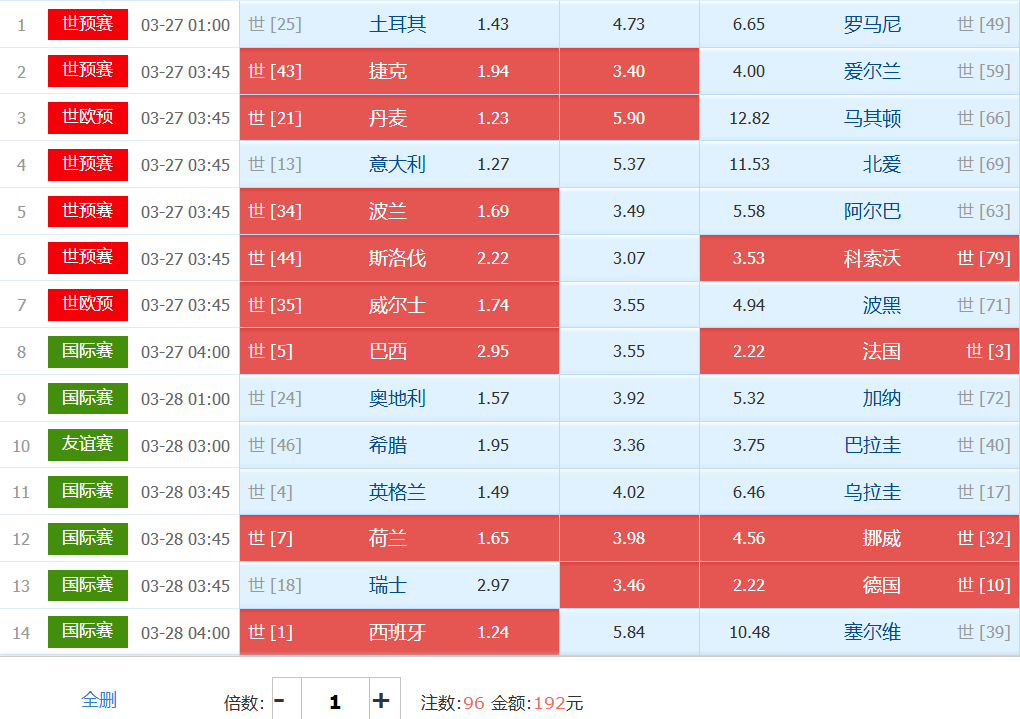1020x719 pixels.
Task: Click the 倍数 multiplier input field
Action: pyautogui.click(x=334, y=701)
